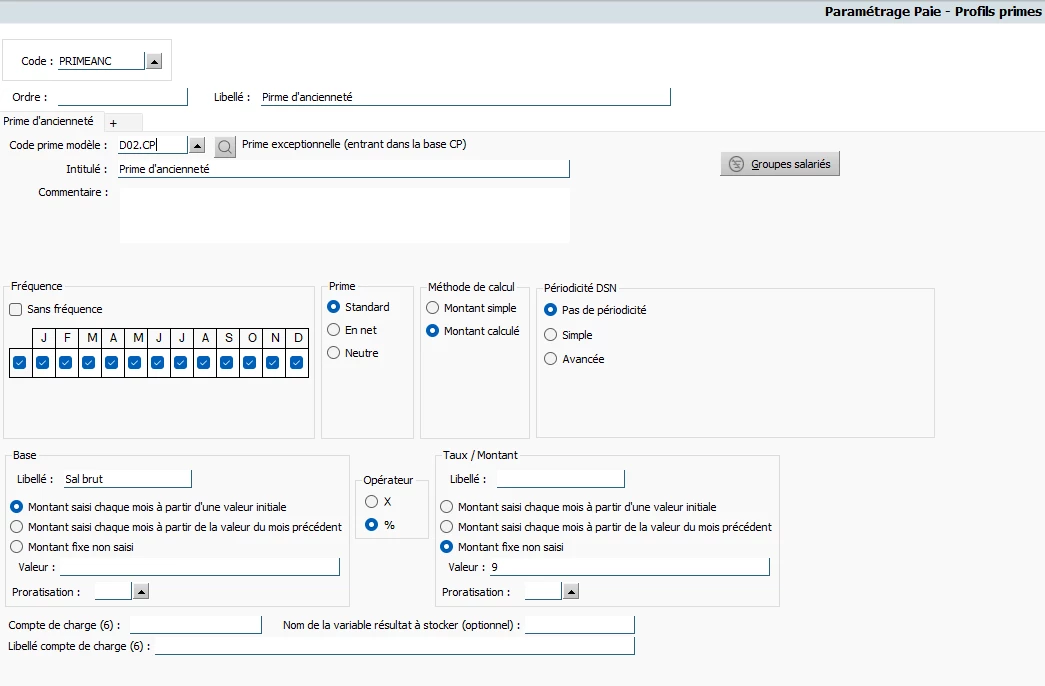This screenshot has height=686, width=1045.
Task: Open the Code PRIMEANC dropdown arrow
Action: [x=154, y=61]
